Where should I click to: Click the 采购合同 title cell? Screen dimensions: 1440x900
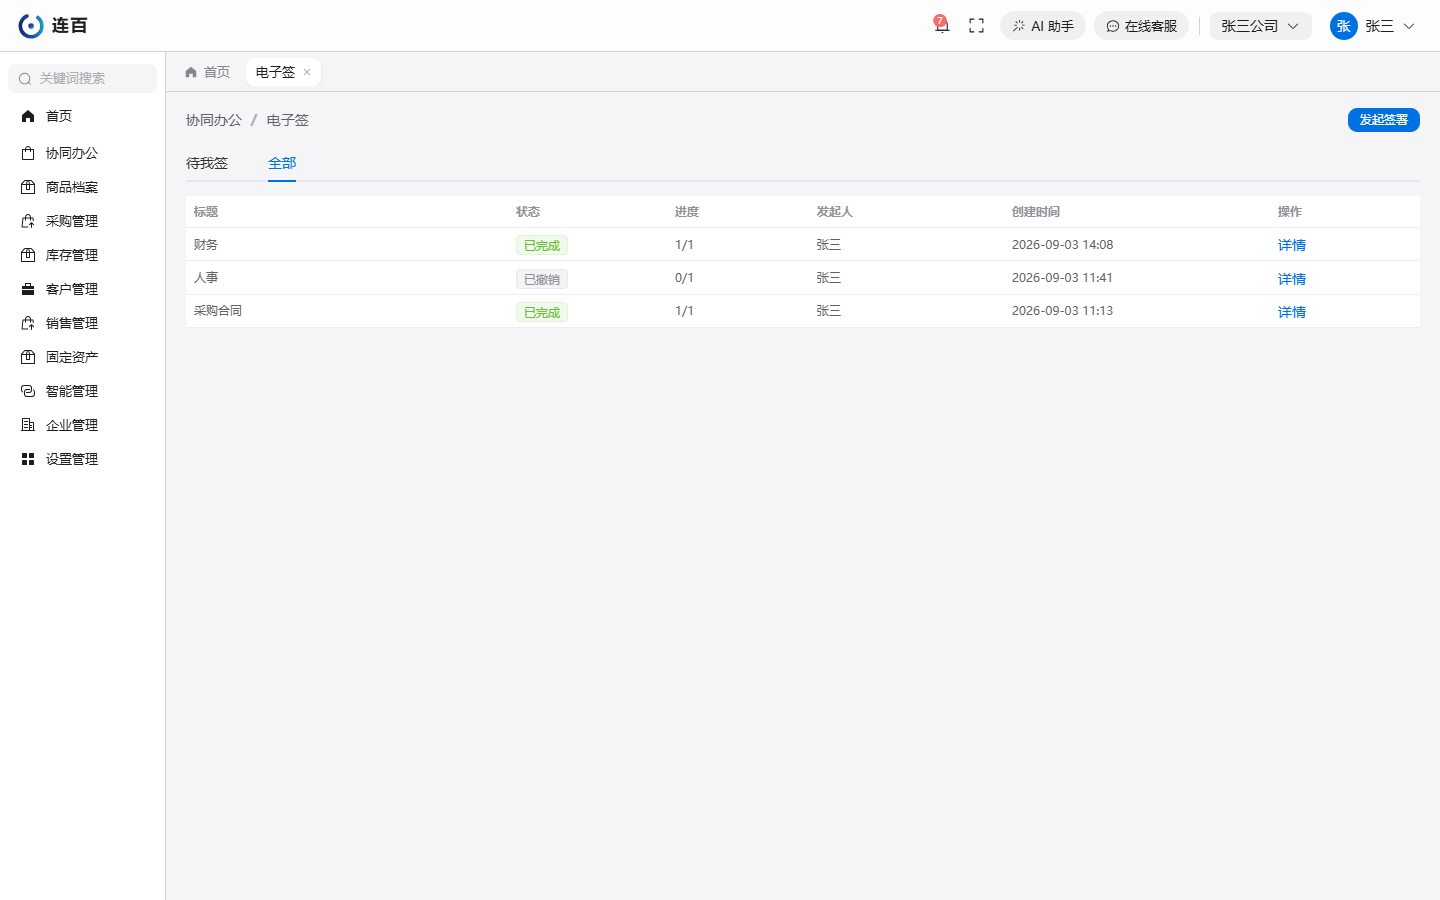(x=218, y=311)
